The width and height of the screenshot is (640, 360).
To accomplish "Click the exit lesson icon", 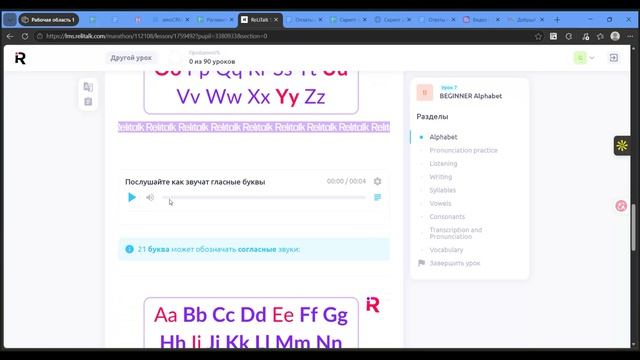I will tap(614, 58).
